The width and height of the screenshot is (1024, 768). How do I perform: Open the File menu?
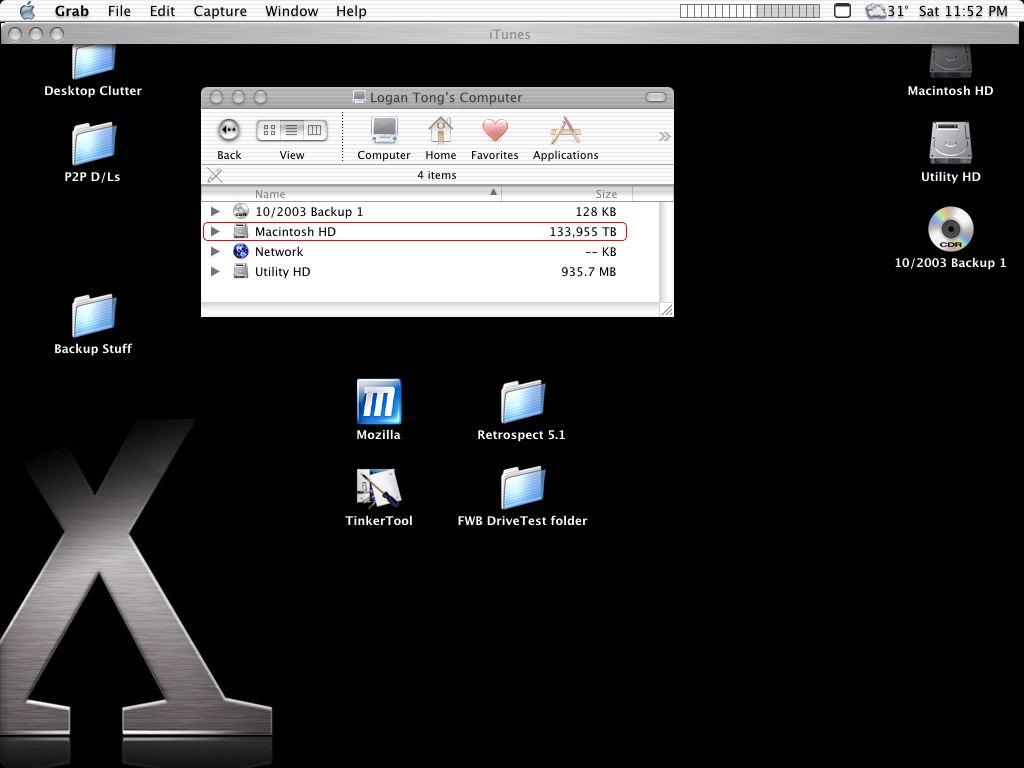pos(119,11)
